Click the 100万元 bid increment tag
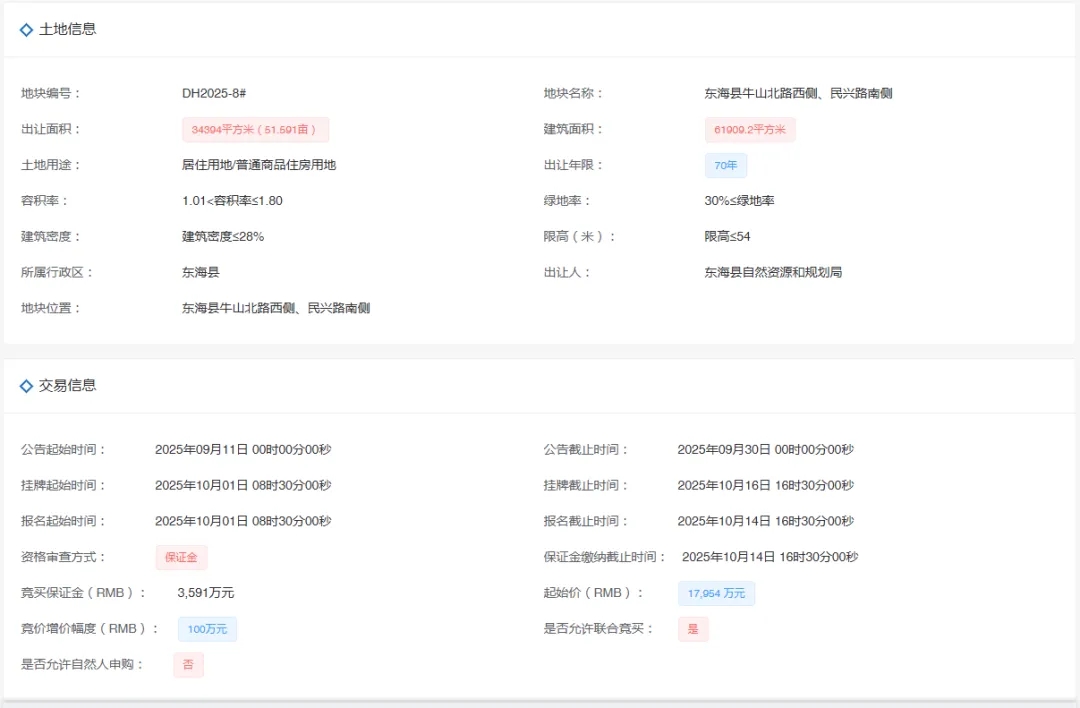The height and width of the screenshot is (708, 1080). point(207,629)
